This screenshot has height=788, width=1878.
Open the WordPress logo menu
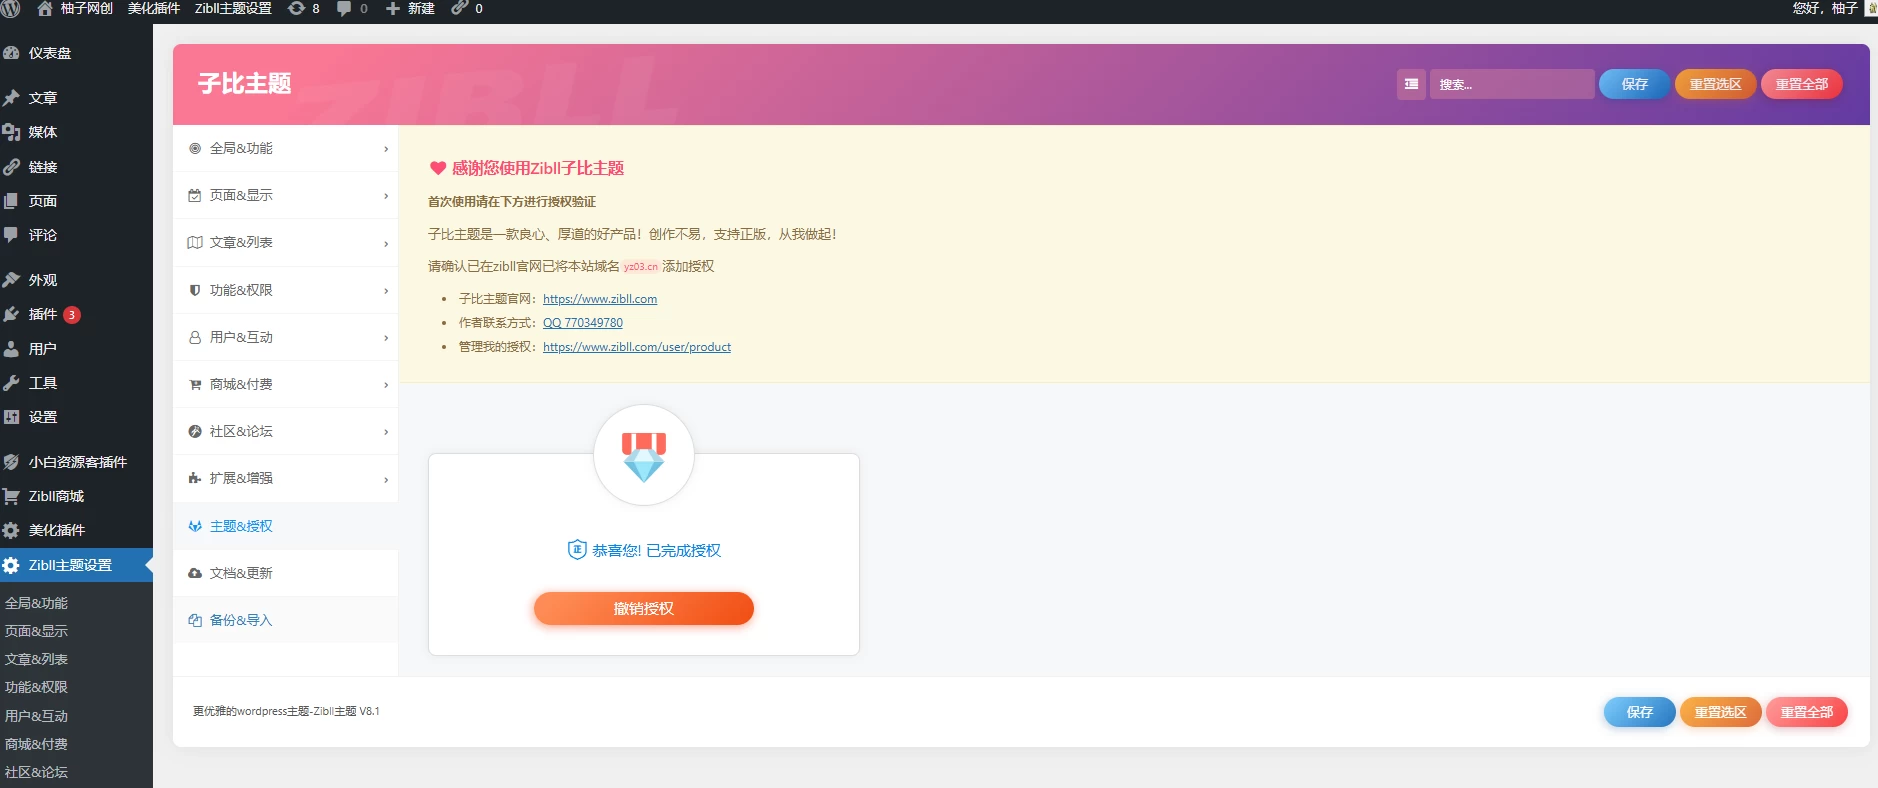click(11, 9)
